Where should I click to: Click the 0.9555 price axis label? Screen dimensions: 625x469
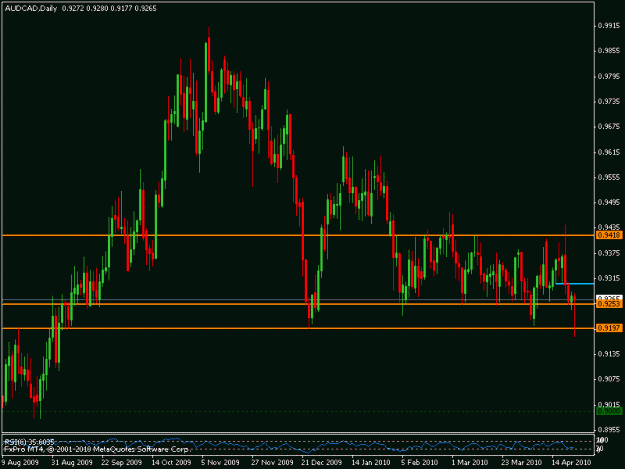point(609,177)
